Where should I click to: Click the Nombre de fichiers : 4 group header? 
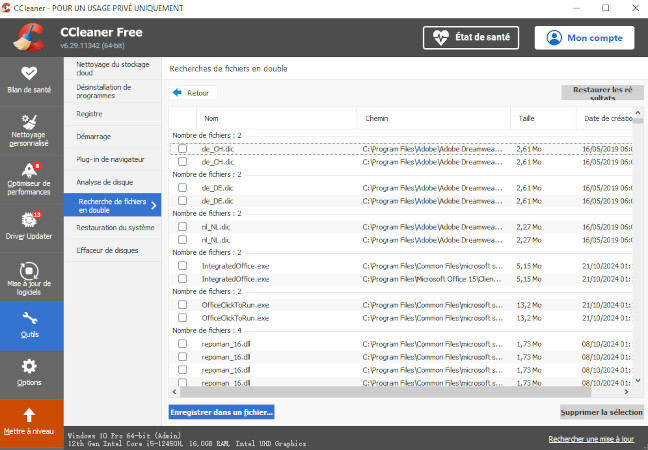click(x=207, y=331)
